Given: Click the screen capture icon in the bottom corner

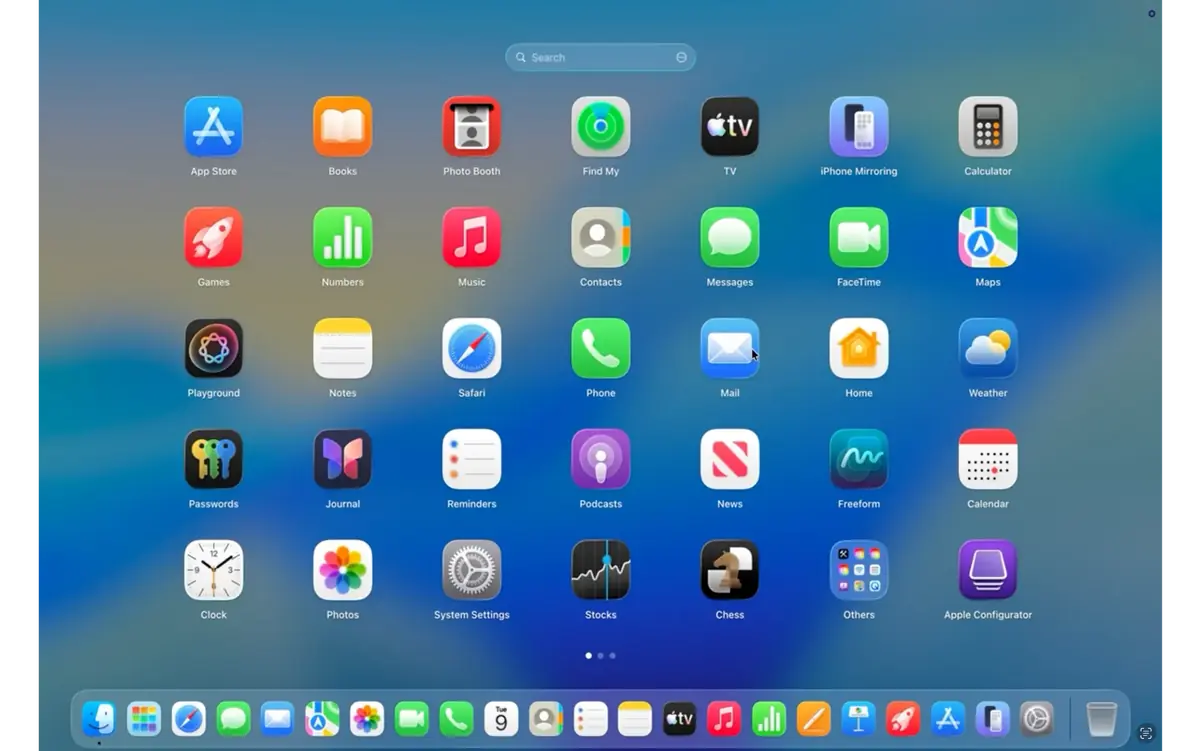Looking at the screenshot, I should pos(1146,733).
